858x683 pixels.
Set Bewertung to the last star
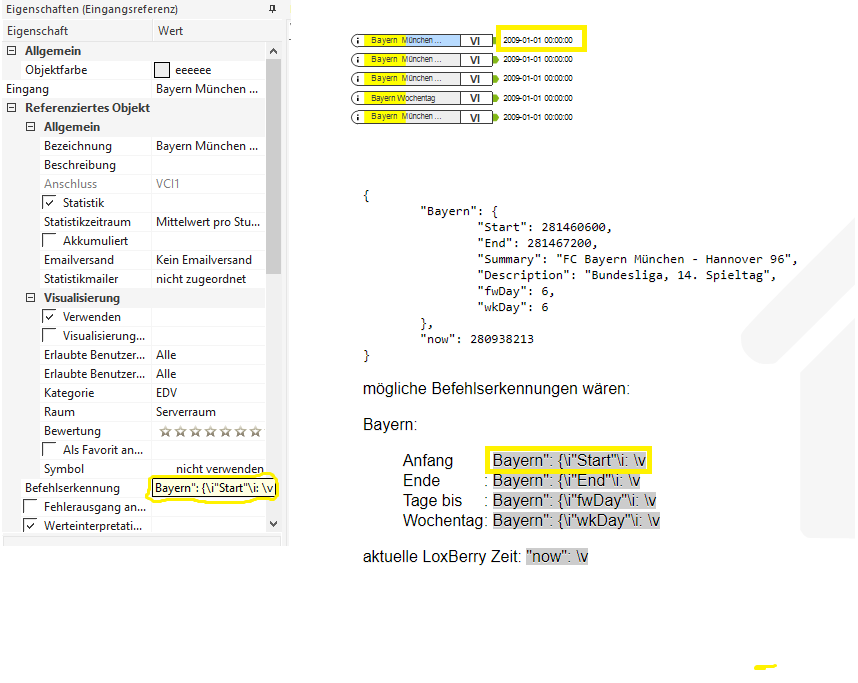256,432
